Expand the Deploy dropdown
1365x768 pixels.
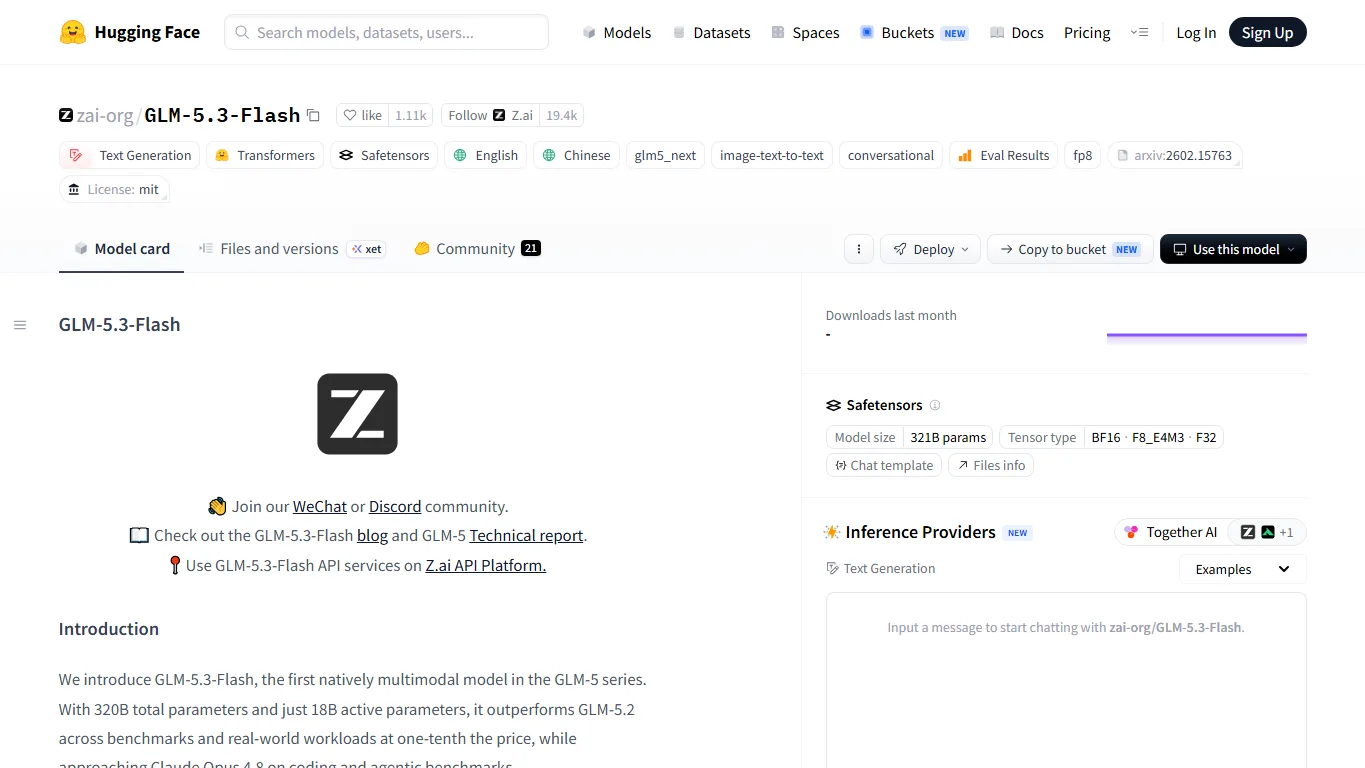[x=930, y=249]
